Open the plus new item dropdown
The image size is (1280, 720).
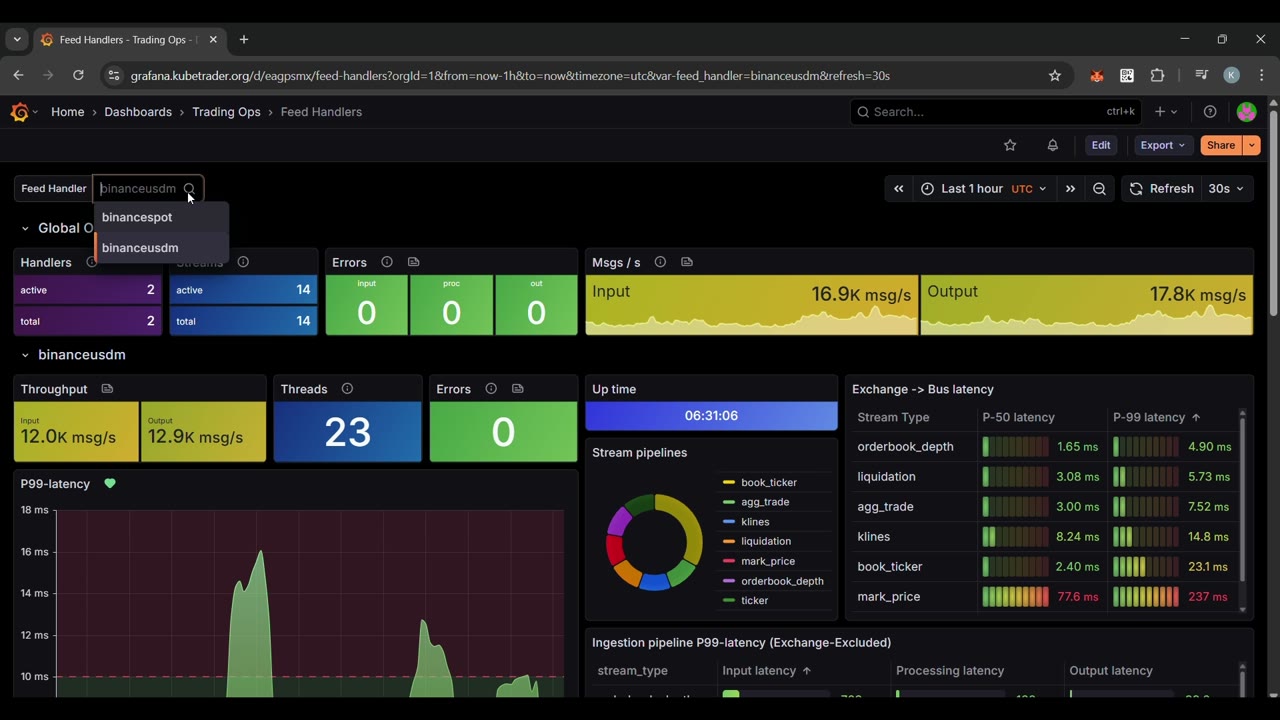pos(1166,112)
